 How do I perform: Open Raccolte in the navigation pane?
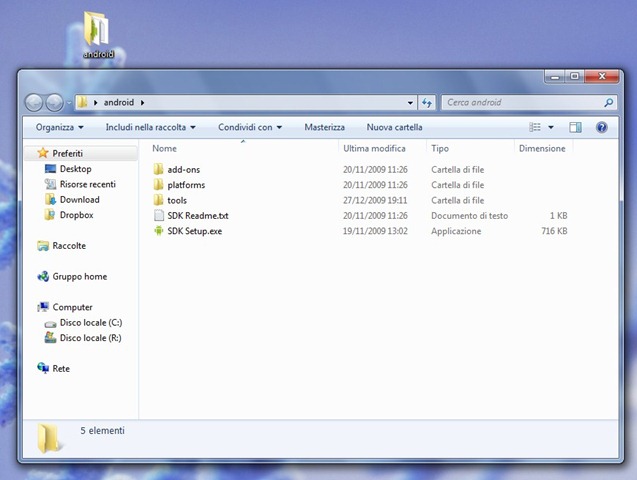tap(69, 246)
